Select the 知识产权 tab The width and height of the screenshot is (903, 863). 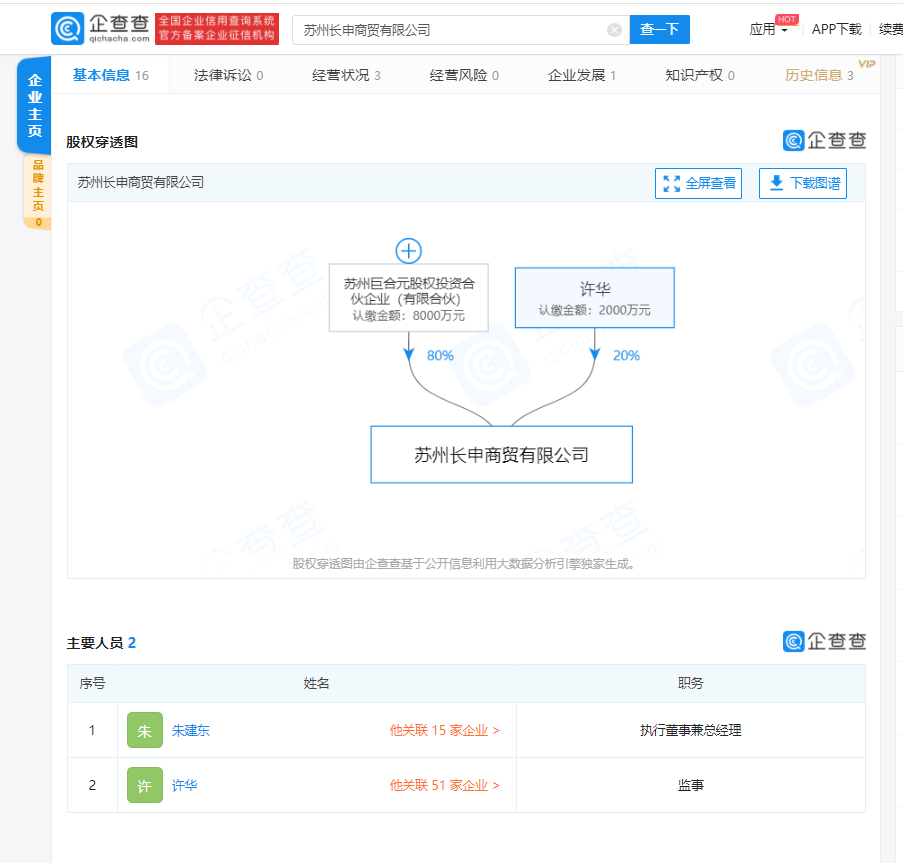click(x=699, y=75)
